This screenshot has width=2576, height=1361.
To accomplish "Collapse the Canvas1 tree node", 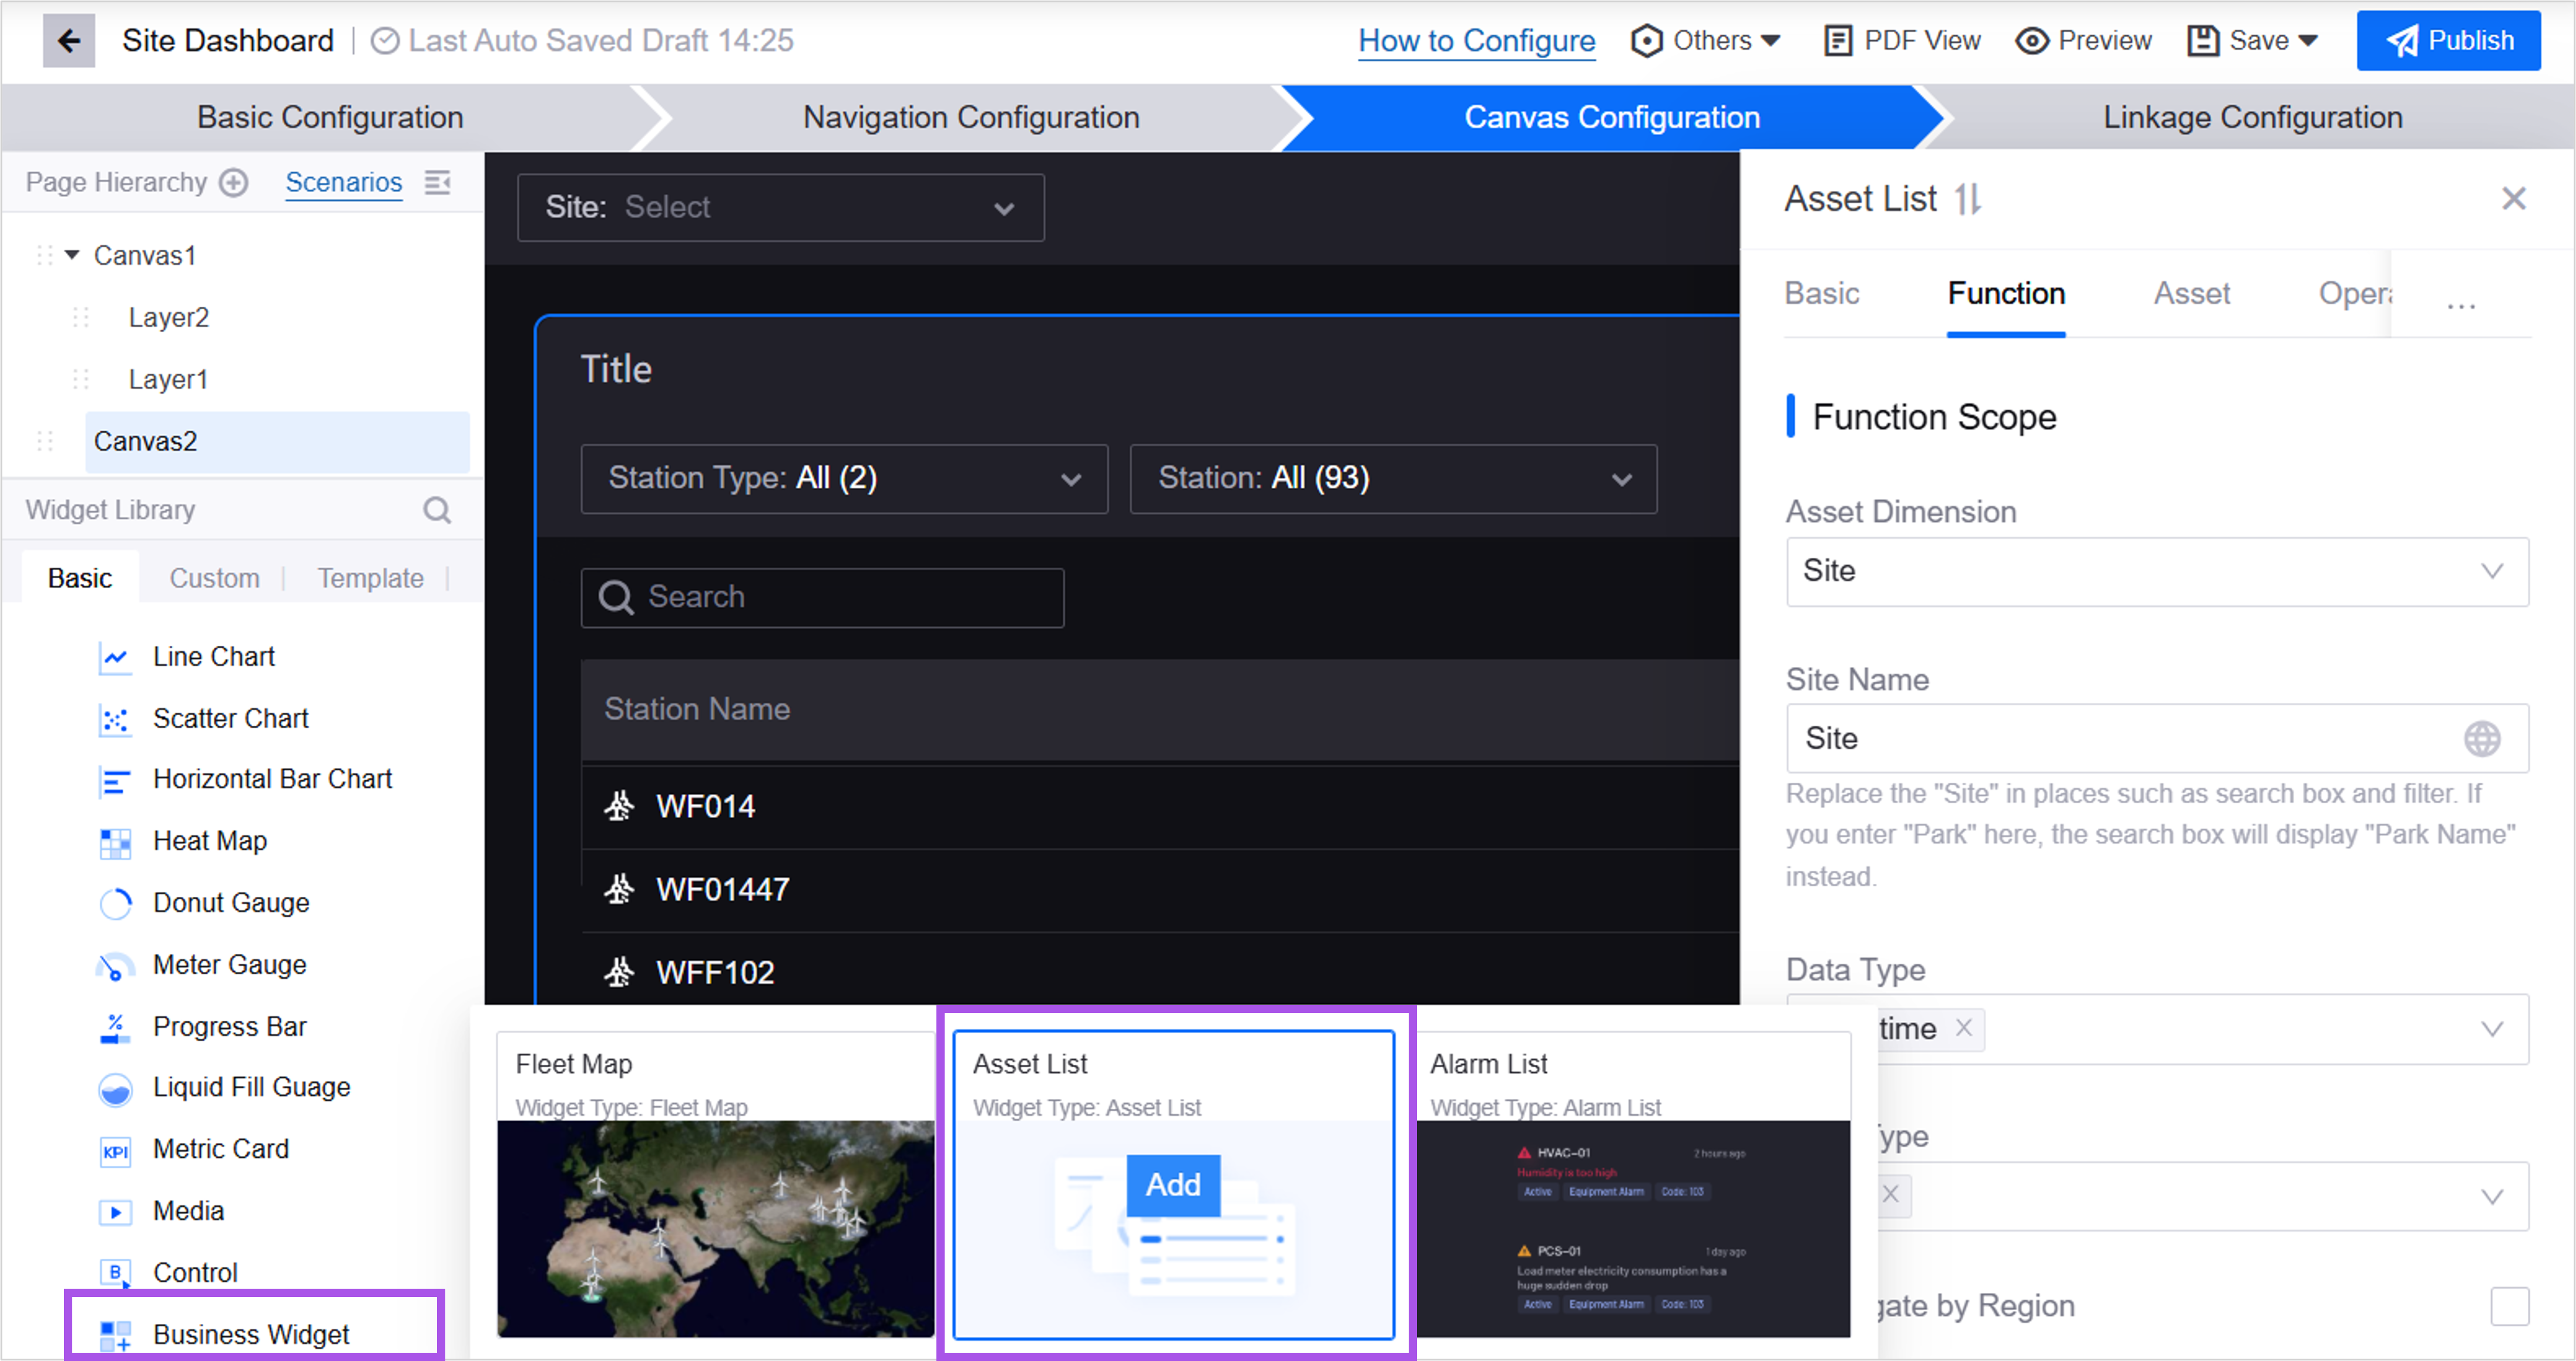I will coord(72,255).
